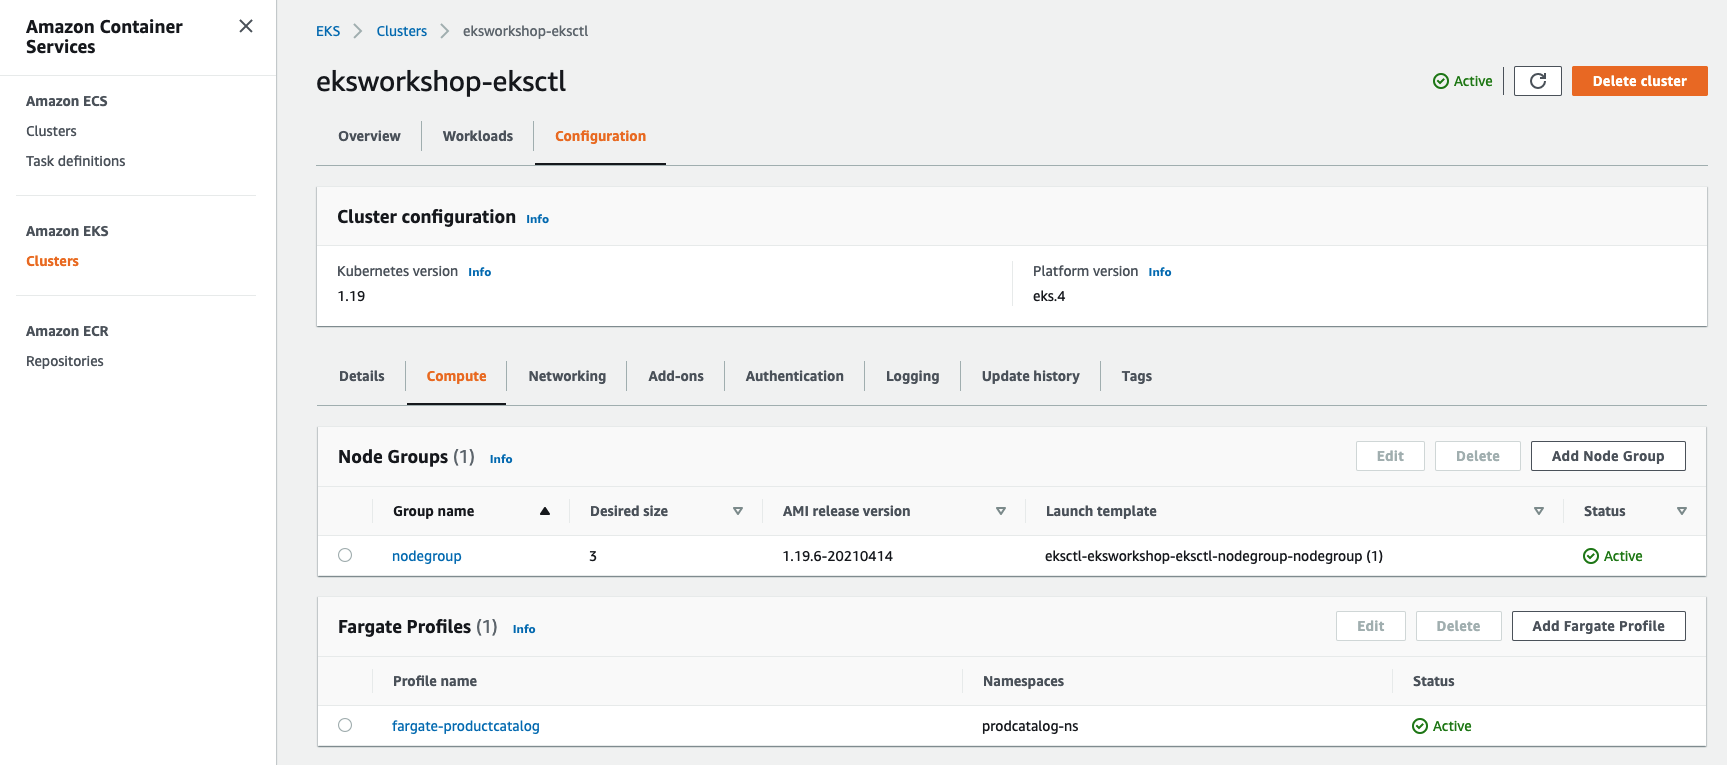Image resolution: width=1727 pixels, height=765 pixels.
Task: Open Info next to Fargate Profiles
Action: tap(524, 629)
